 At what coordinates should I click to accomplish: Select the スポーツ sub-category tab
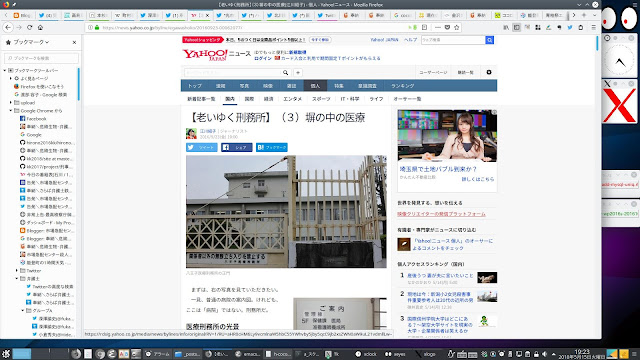tap(321, 99)
